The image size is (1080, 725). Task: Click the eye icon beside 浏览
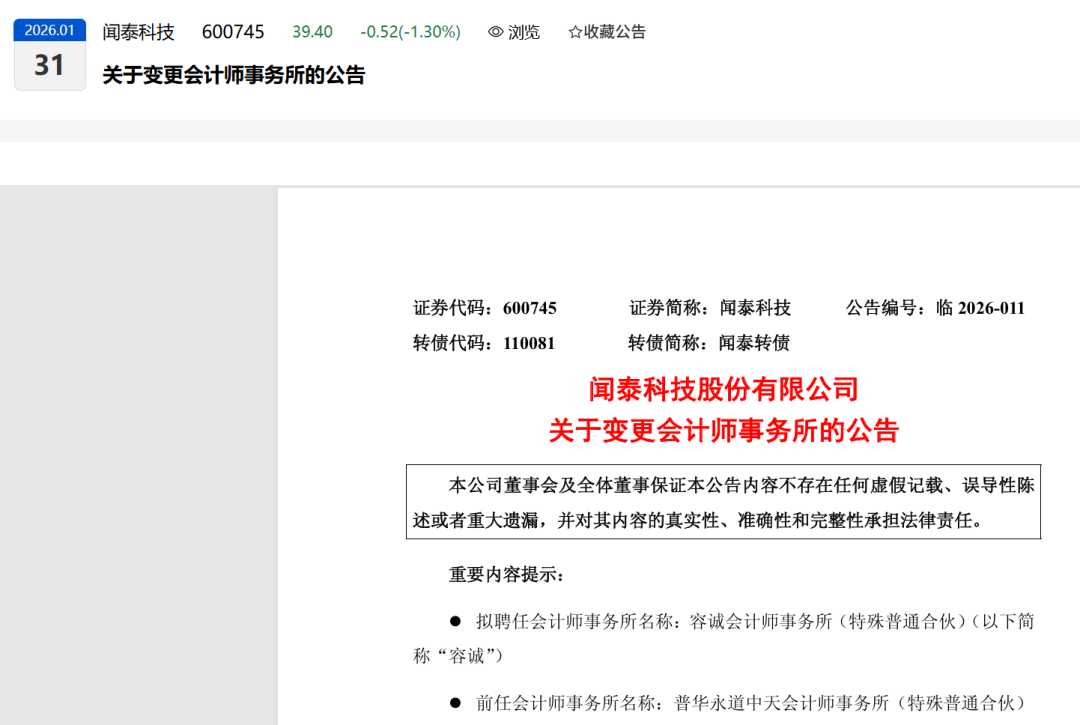tap(495, 32)
